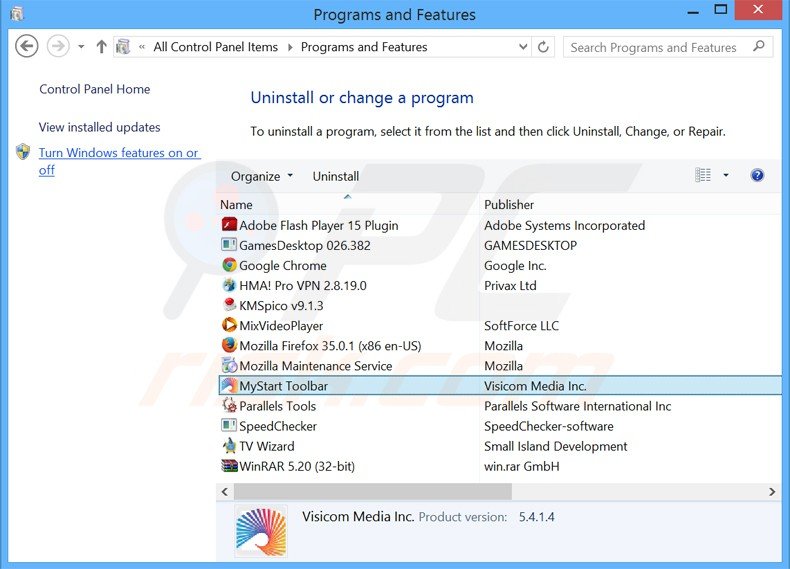Click the scrollbar's right arrow

tap(772, 491)
